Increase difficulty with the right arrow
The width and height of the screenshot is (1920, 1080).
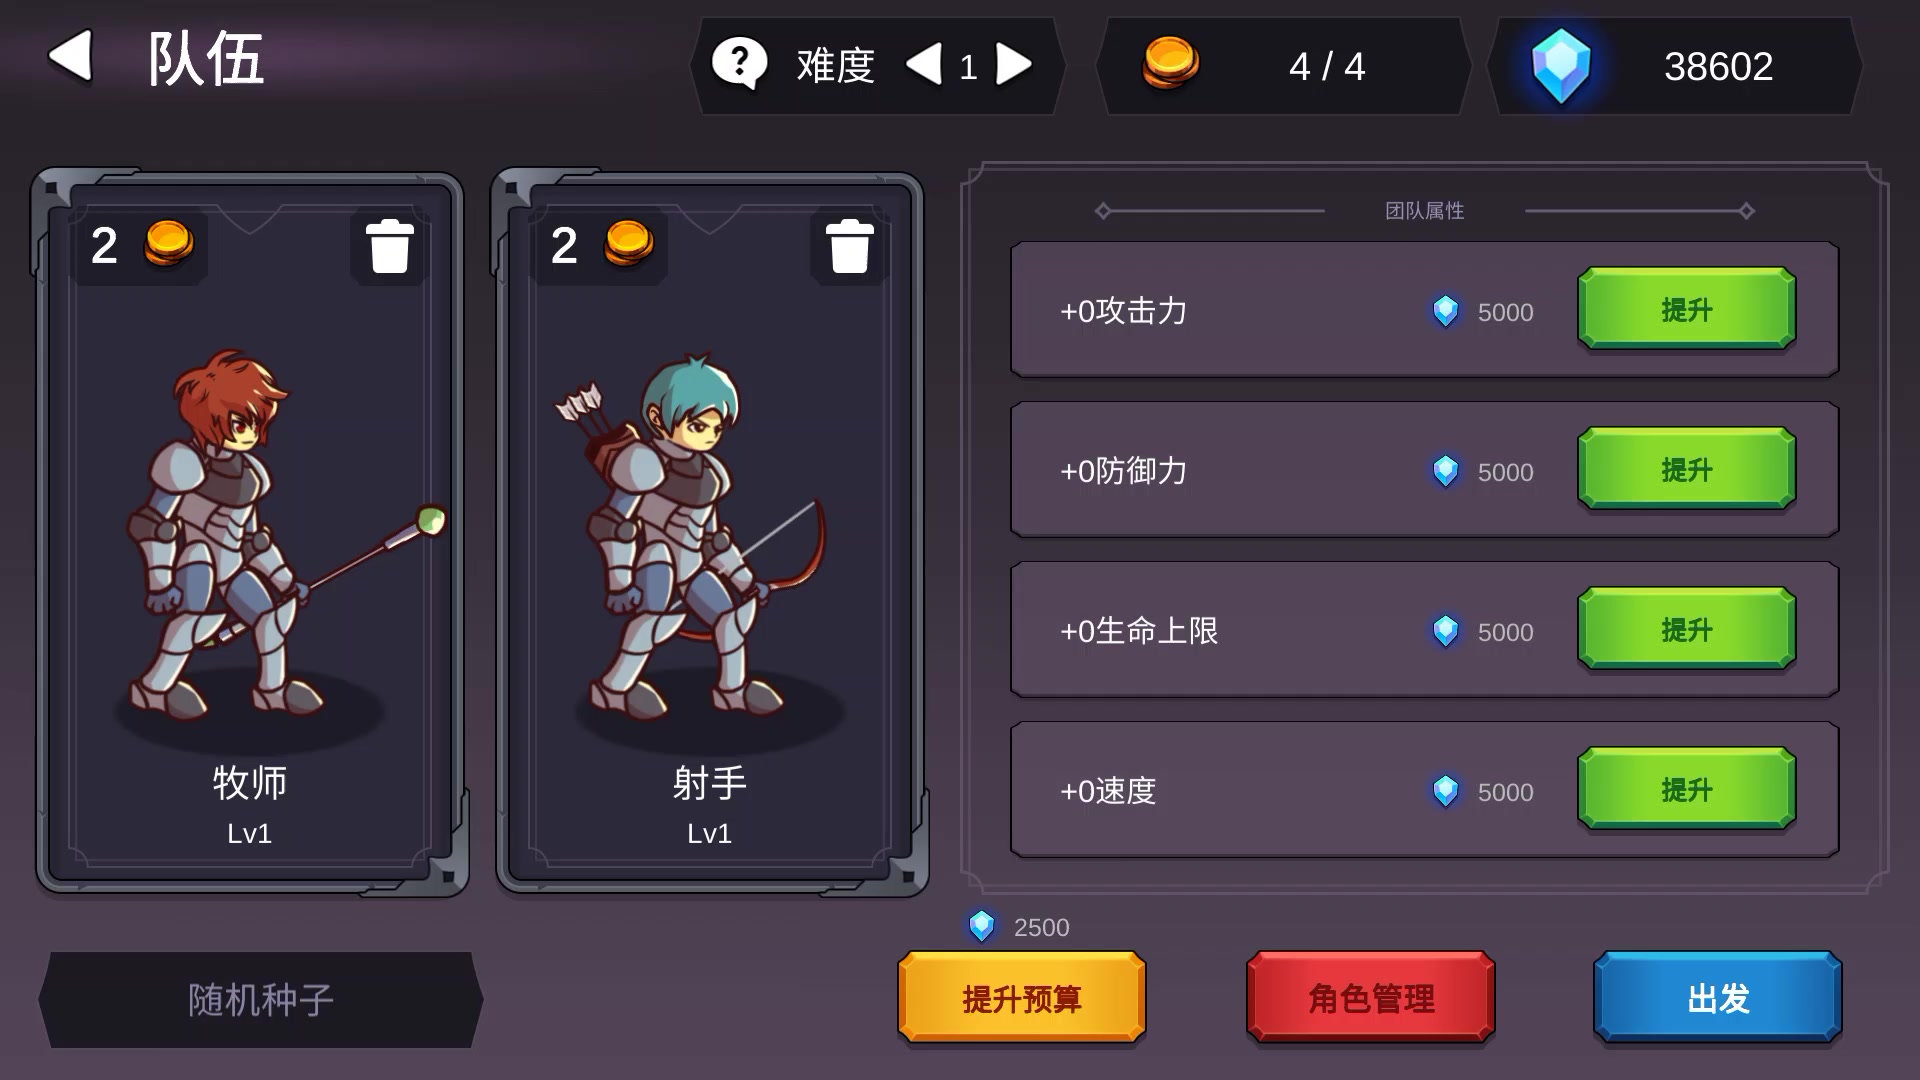[x=1014, y=65]
